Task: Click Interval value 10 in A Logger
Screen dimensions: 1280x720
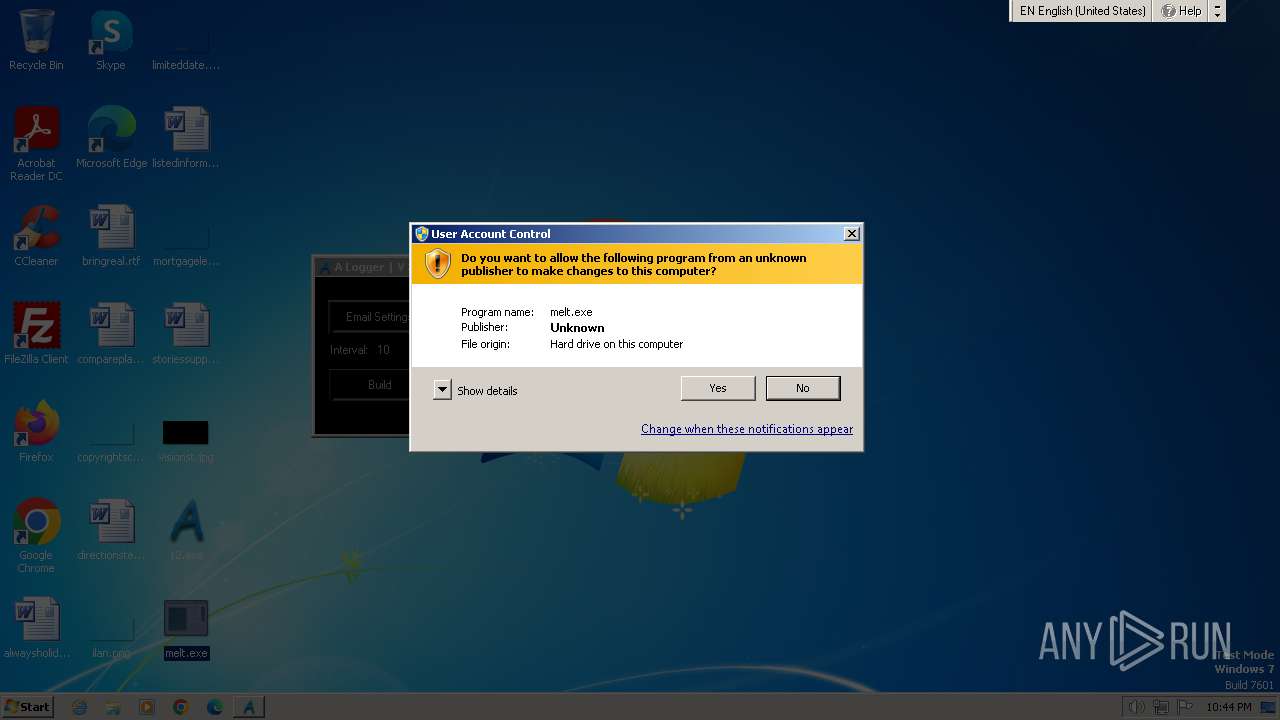Action: pyautogui.click(x=383, y=350)
